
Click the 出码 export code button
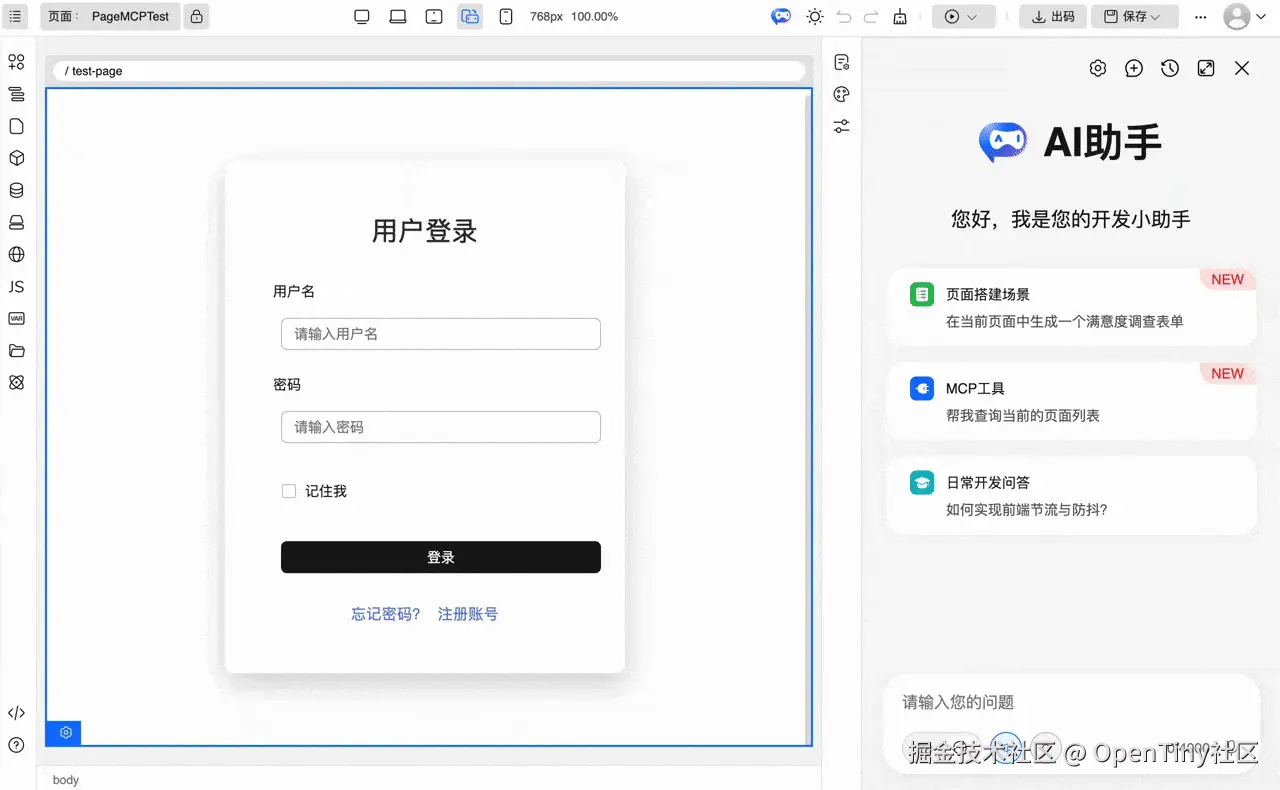tap(1053, 16)
